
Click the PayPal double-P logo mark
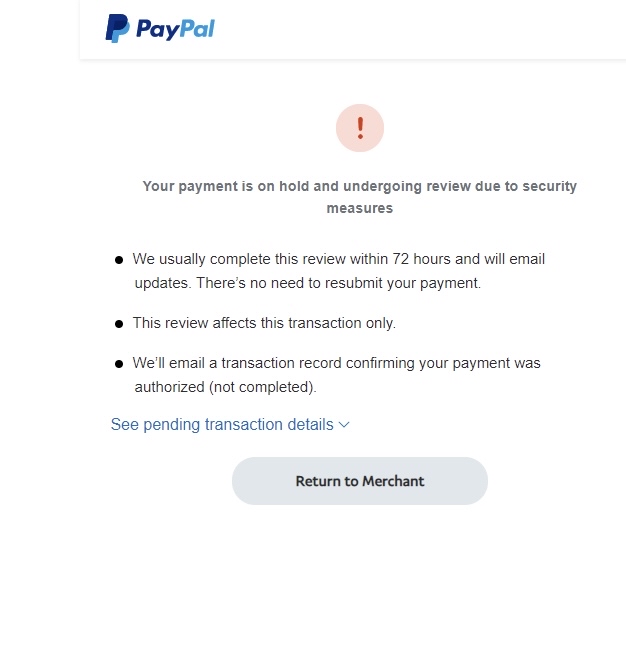(117, 28)
